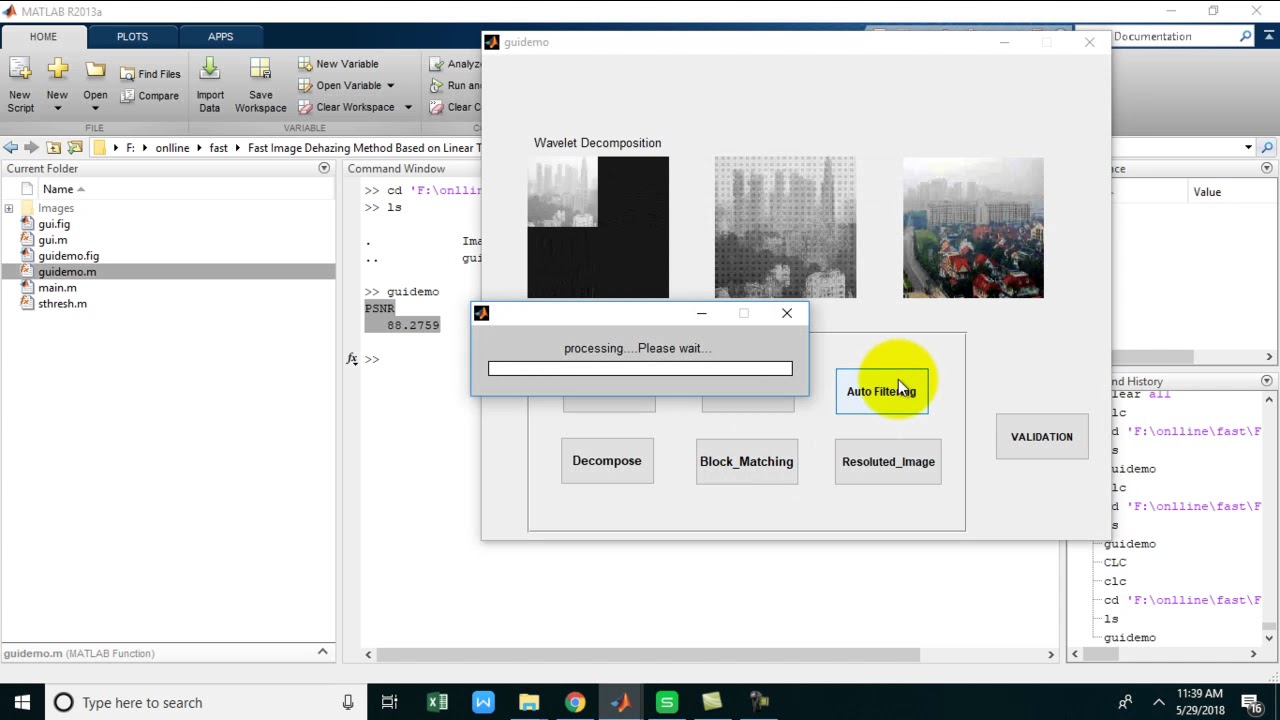Click the color city result image
Screen dimensions: 1280x720
[973, 227]
